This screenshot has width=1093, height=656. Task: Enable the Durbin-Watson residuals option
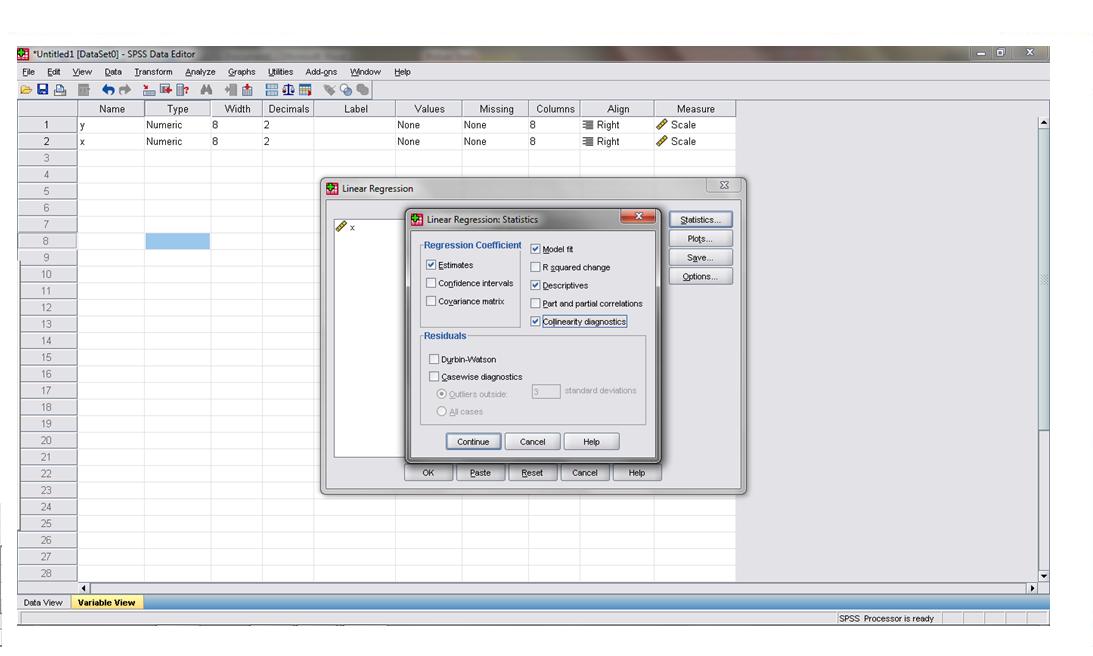[x=434, y=359]
